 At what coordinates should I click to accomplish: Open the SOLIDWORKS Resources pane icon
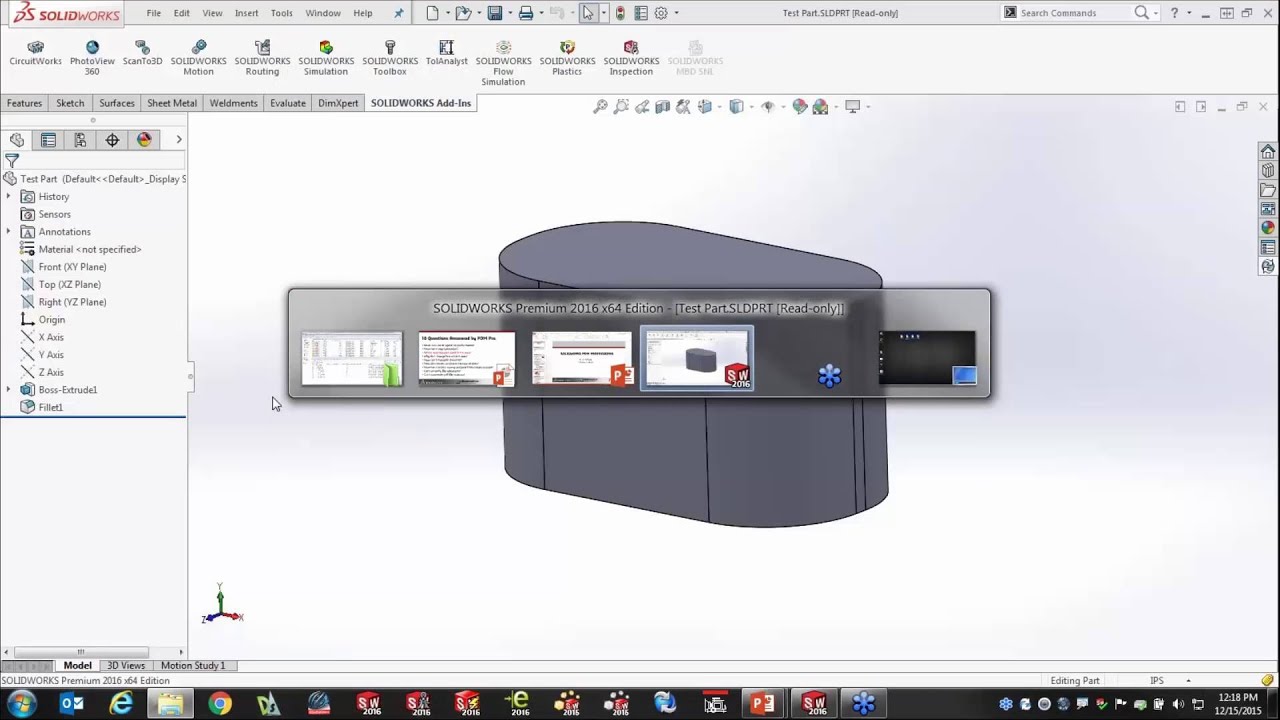(x=1268, y=152)
